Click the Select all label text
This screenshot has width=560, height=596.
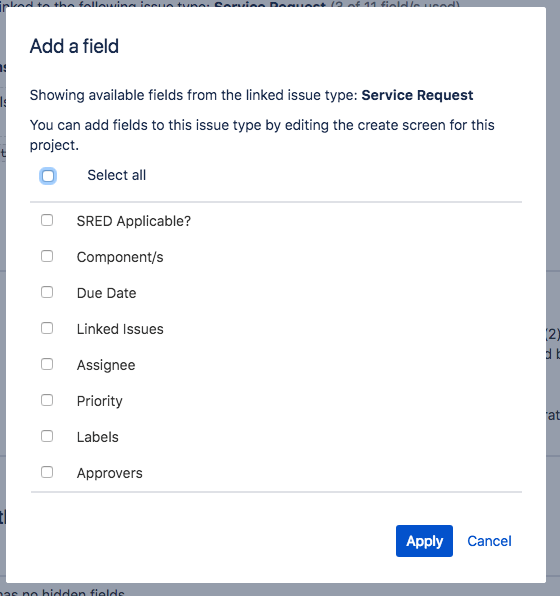click(x=116, y=175)
